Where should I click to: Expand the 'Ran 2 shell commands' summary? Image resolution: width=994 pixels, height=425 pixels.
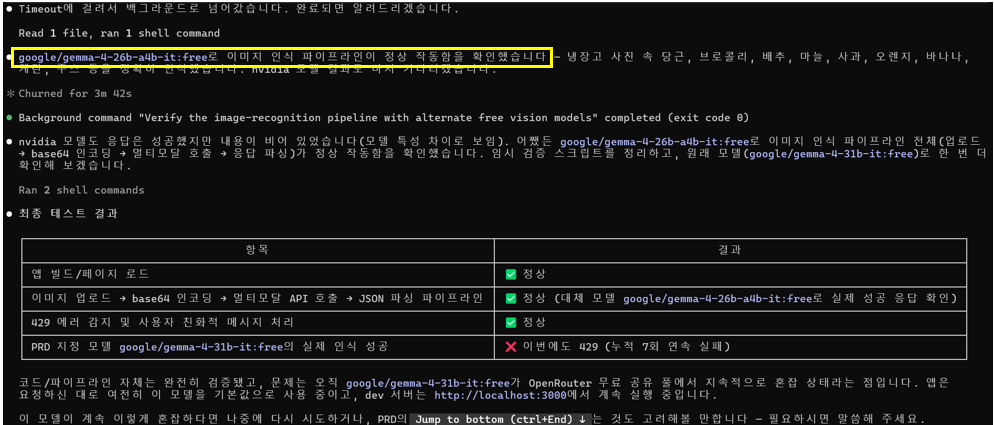[x=81, y=190]
